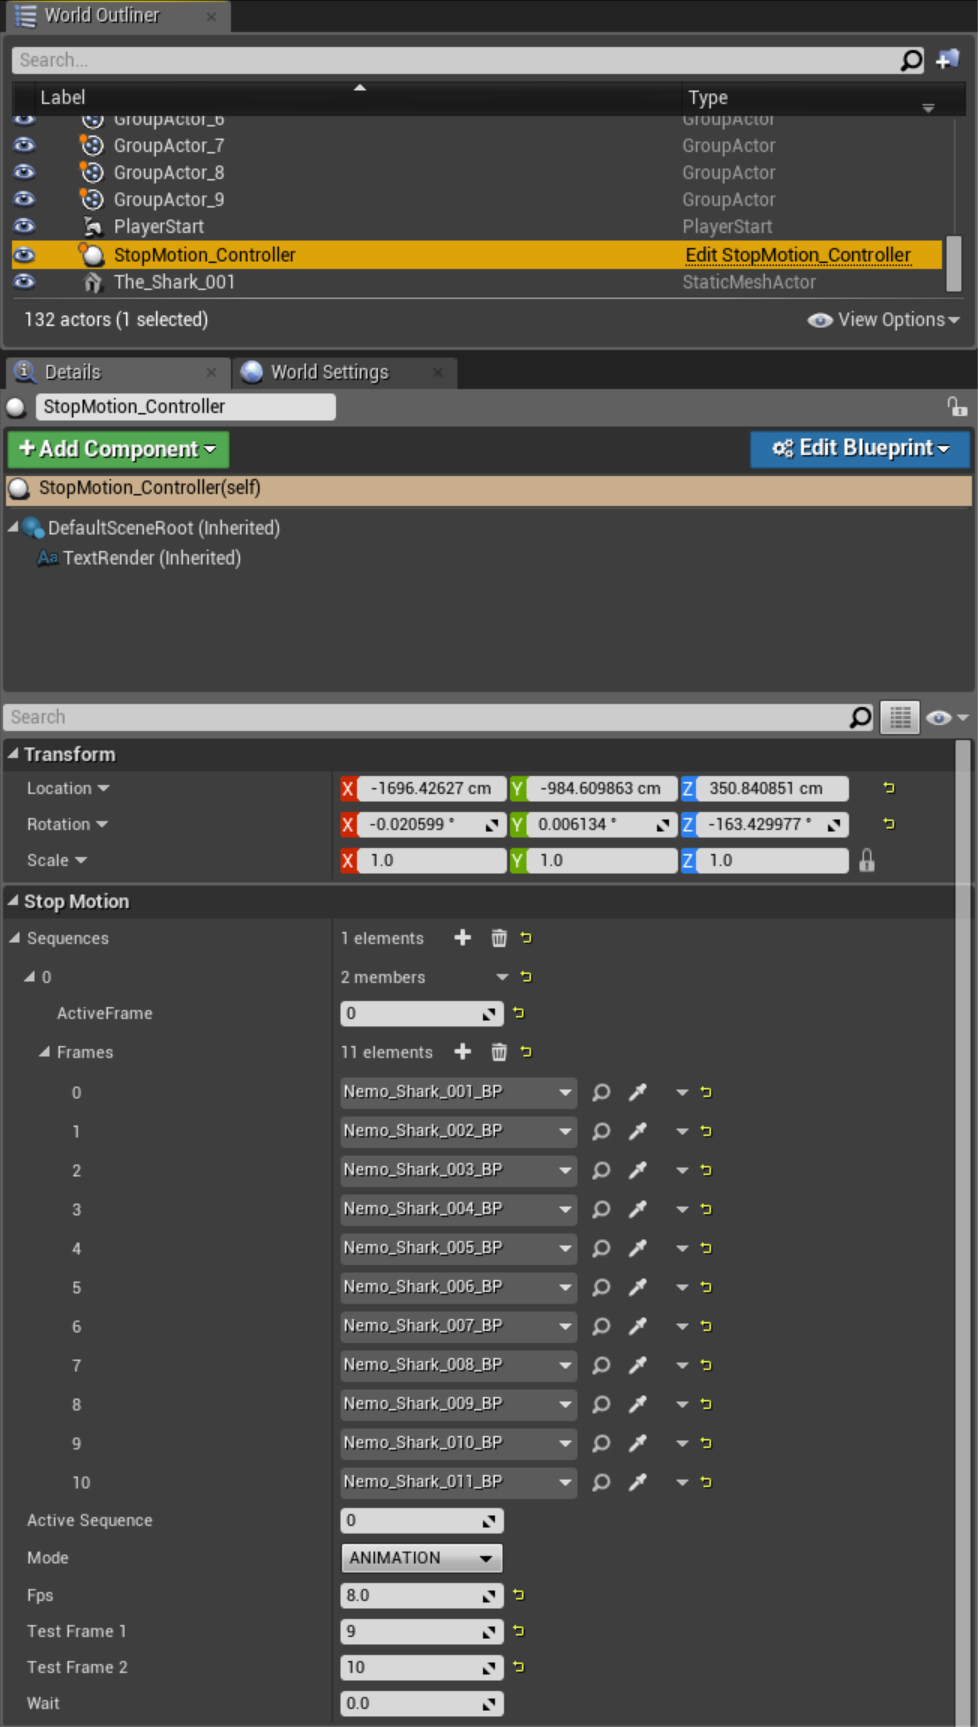
Task: Click the lock icon in Details panel
Action: [956, 406]
